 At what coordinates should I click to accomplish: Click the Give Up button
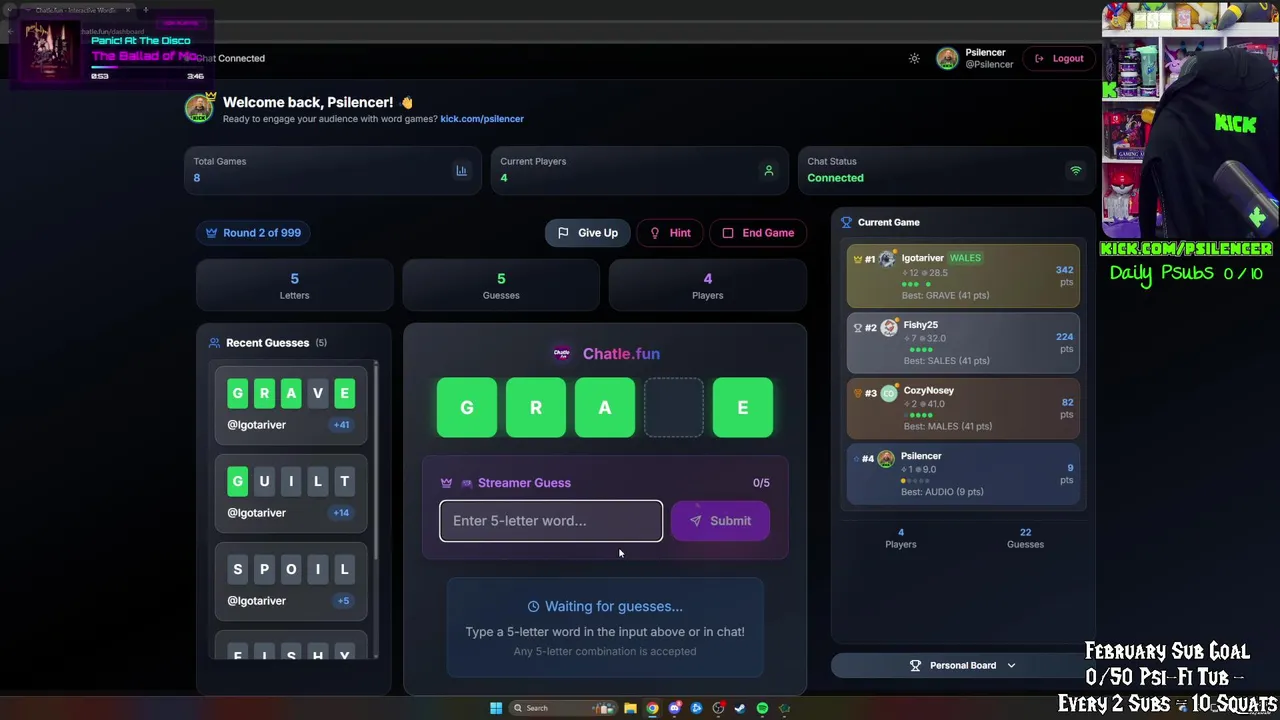coord(588,233)
